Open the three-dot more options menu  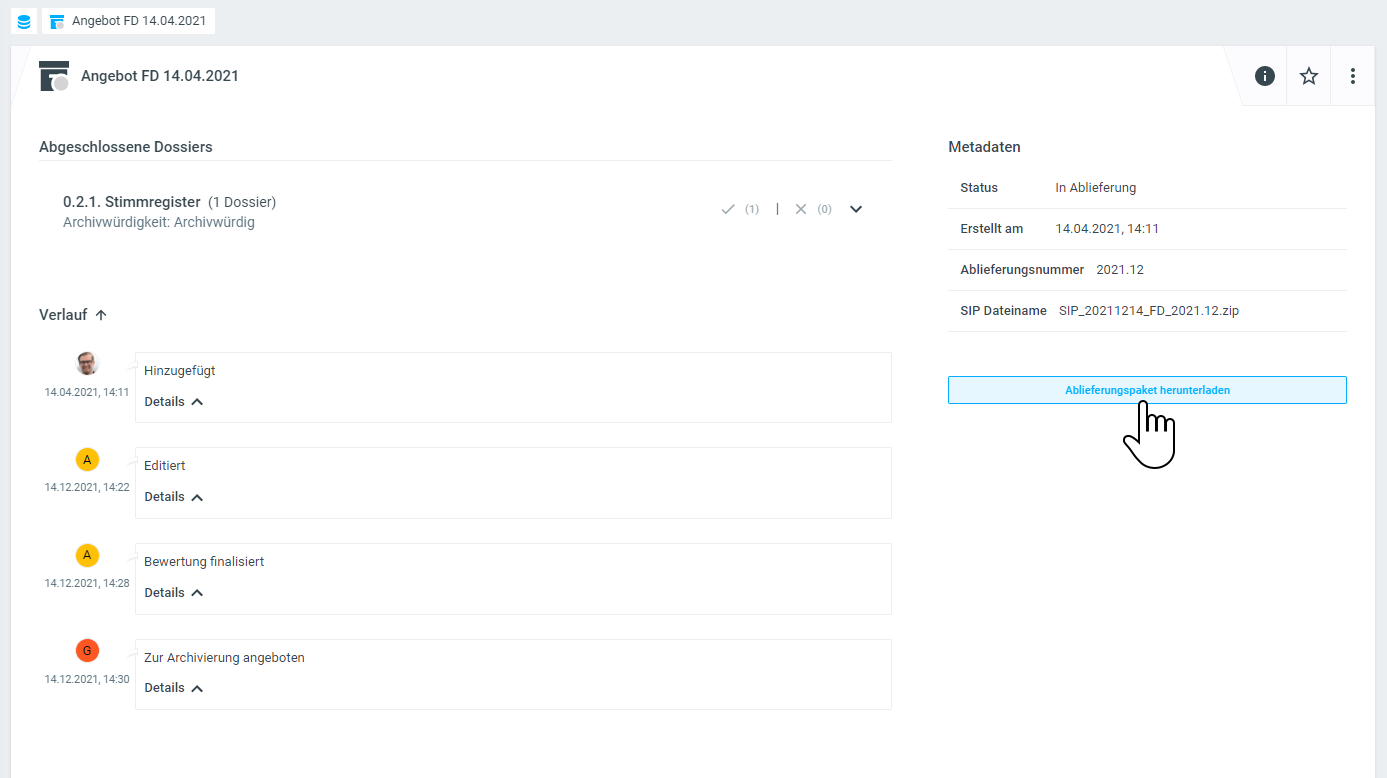1353,76
